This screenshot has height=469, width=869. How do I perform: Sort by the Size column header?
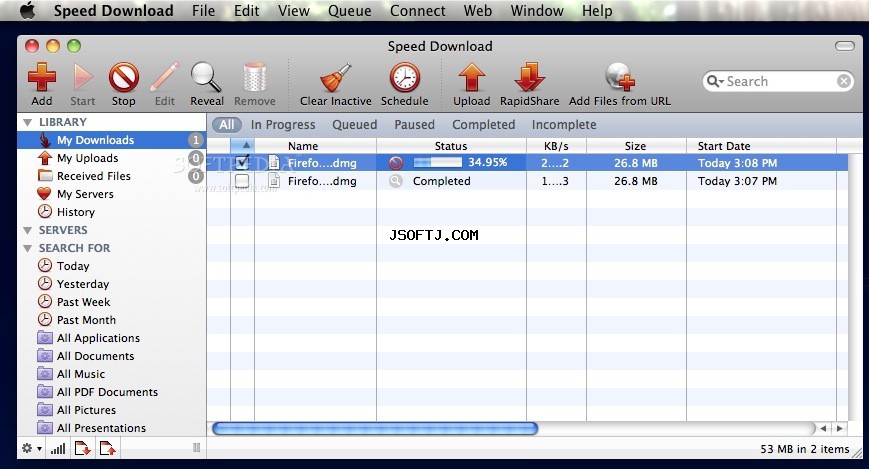pyautogui.click(x=636, y=146)
